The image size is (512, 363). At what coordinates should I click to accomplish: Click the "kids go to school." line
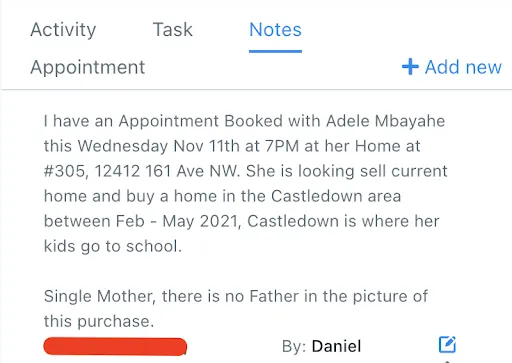coord(113,246)
